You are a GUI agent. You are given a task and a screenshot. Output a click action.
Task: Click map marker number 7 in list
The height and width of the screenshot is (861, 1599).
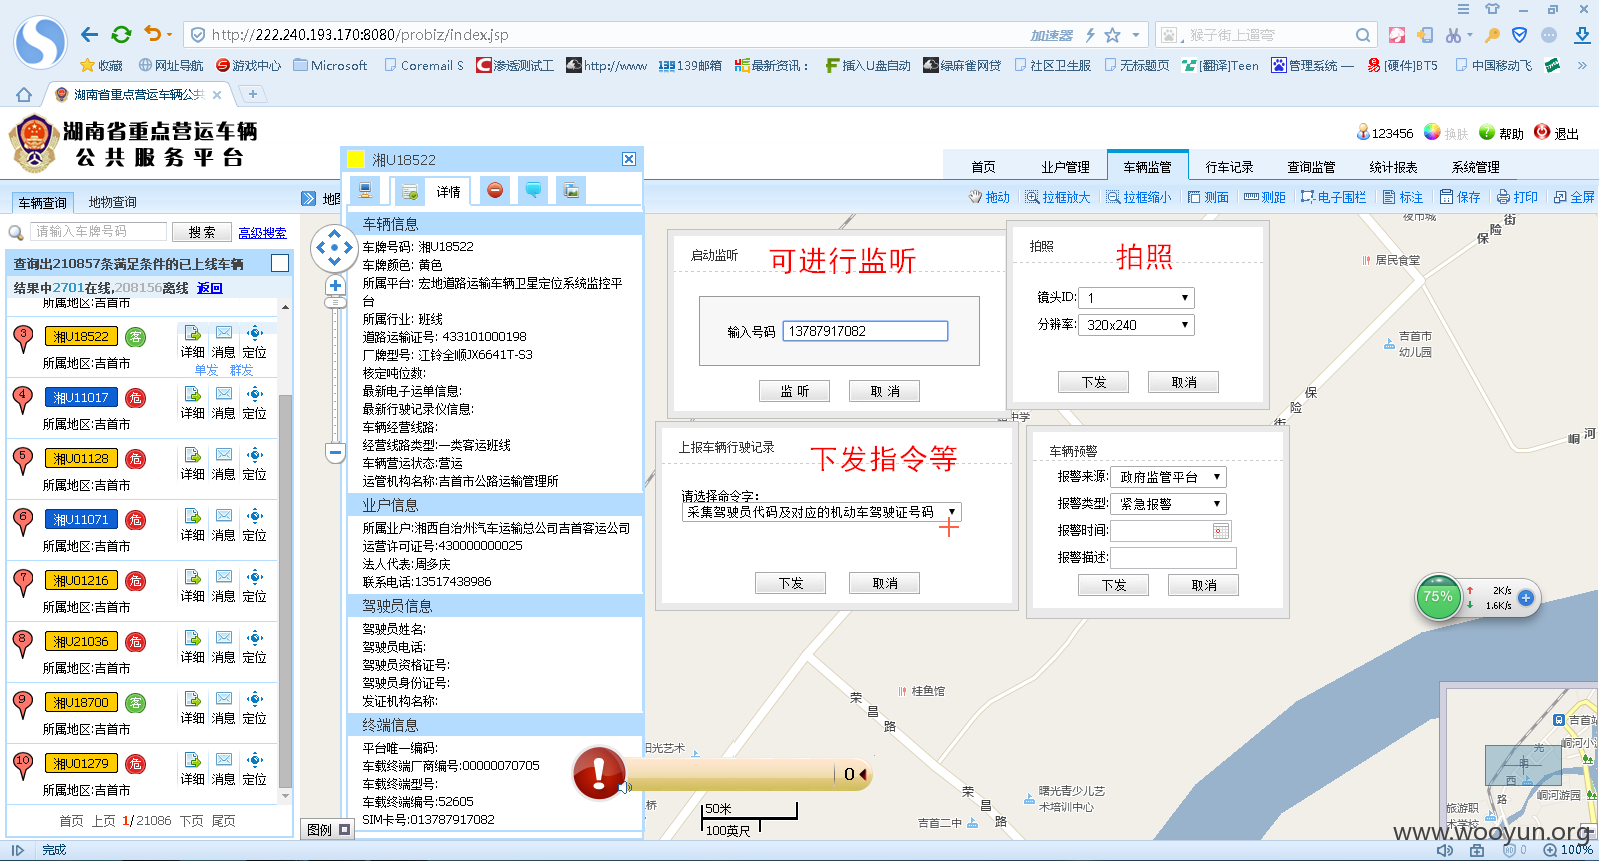click(22, 581)
